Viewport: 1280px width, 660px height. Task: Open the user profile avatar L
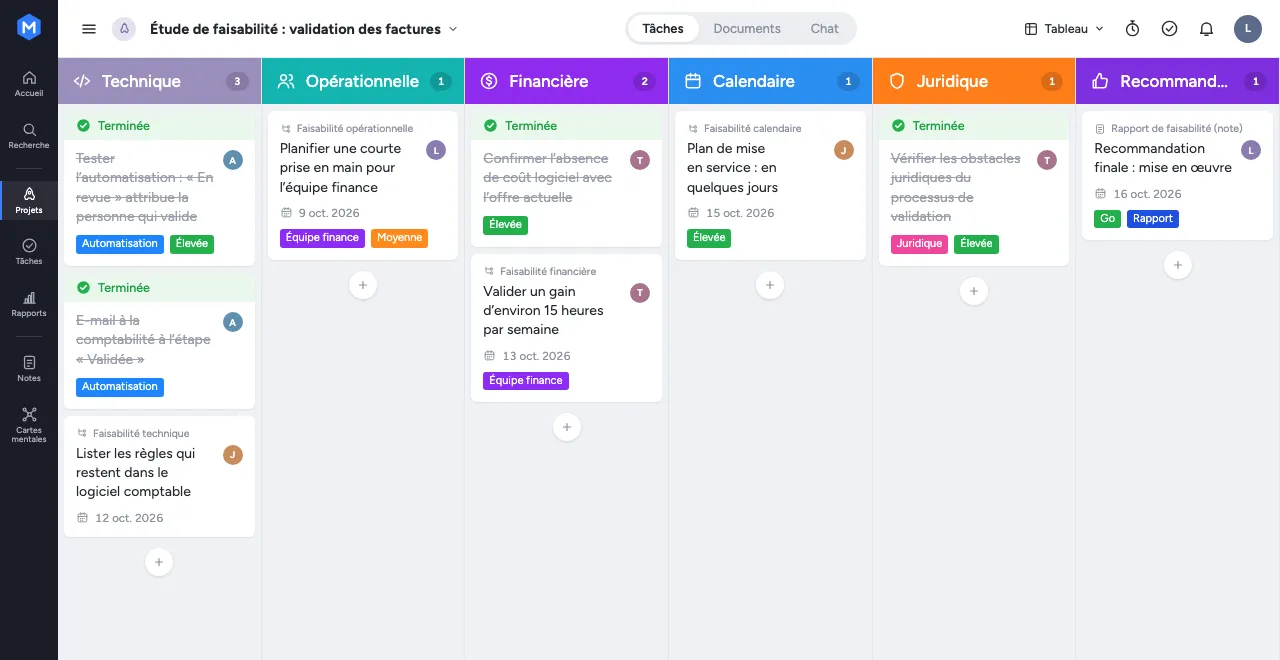pyautogui.click(x=1248, y=29)
